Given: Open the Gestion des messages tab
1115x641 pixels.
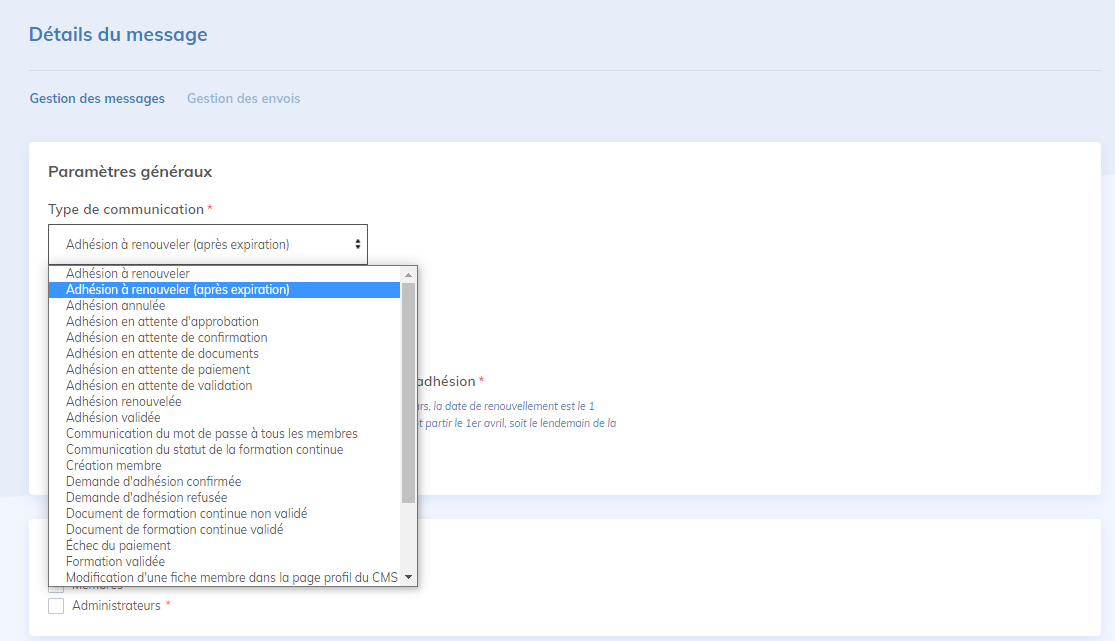Looking at the screenshot, I should tap(97, 99).
